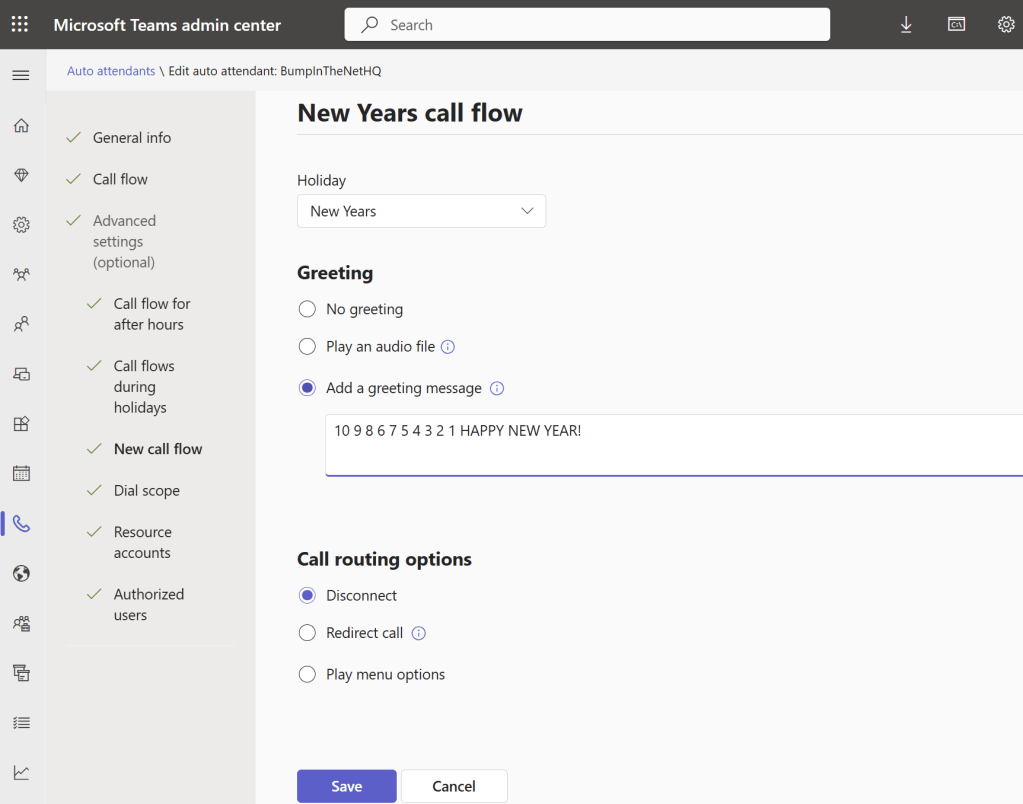The height and width of the screenshot is (804, 1023).
Task: Click the download icon in header
Action: point(906,25)
